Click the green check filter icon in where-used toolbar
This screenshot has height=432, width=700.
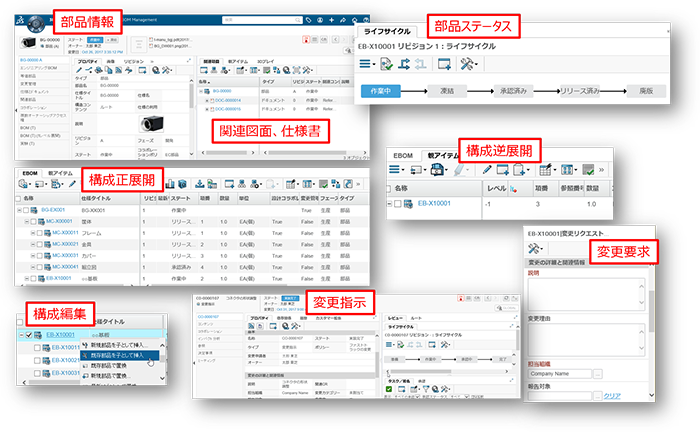click(x=589, y=169)
